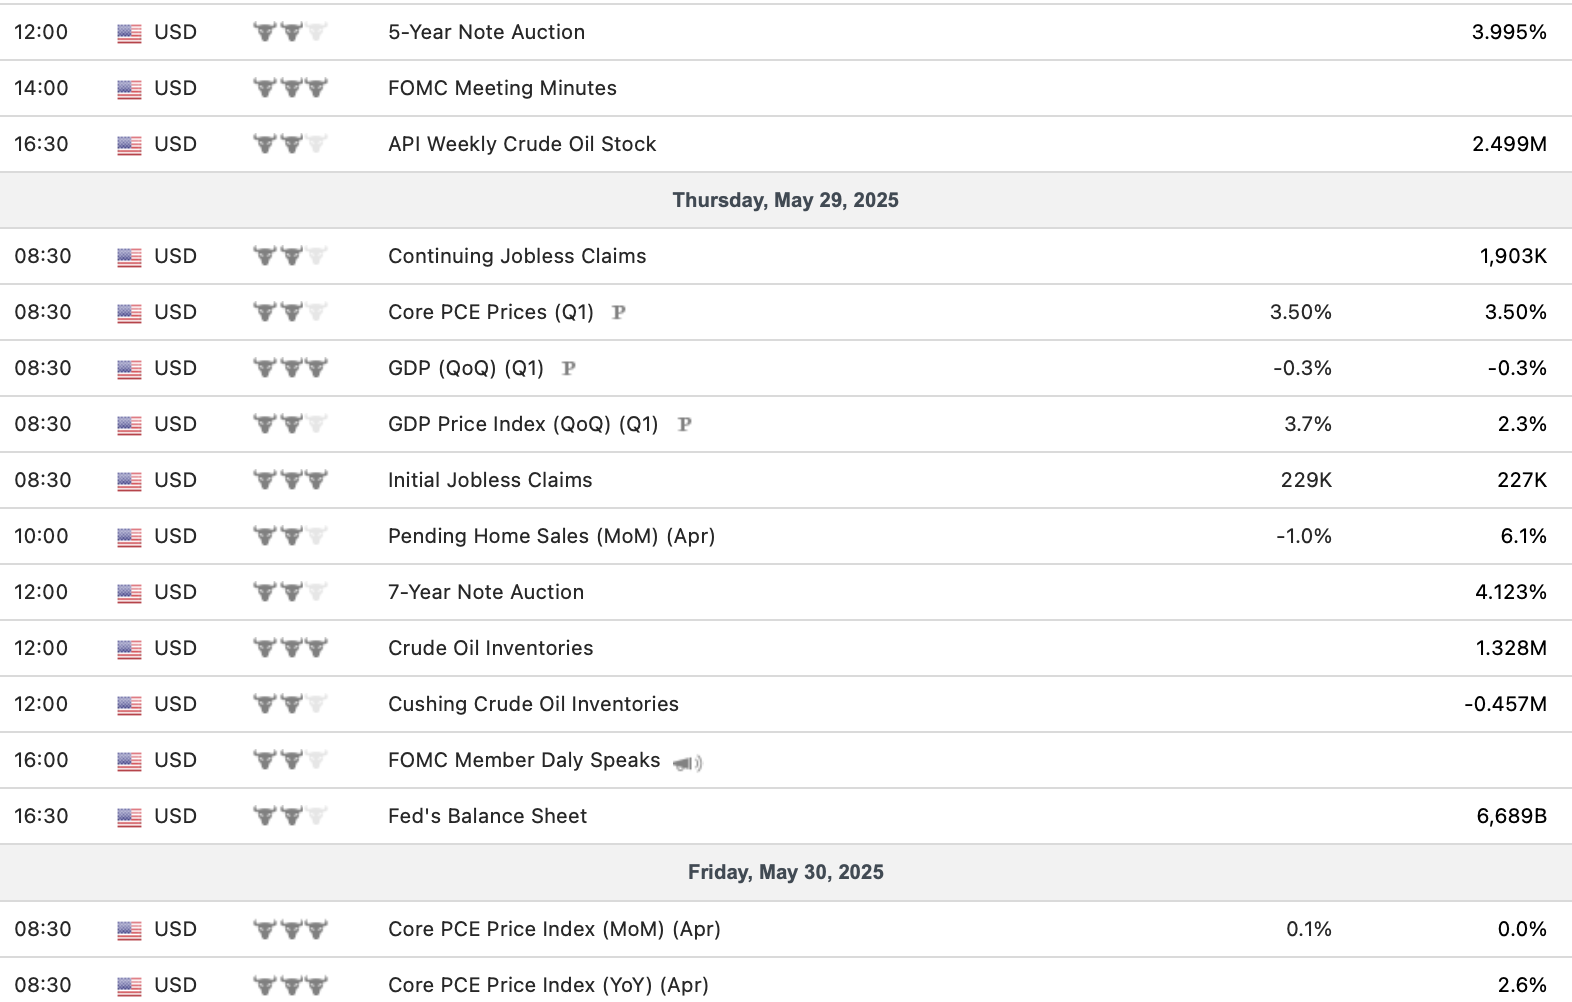Click preliminary 'P' icon next to GDP (QoQ) (Q1)
This screenshot has height=1002, width=1572.
pyautogui.click(x=569, y=368)
